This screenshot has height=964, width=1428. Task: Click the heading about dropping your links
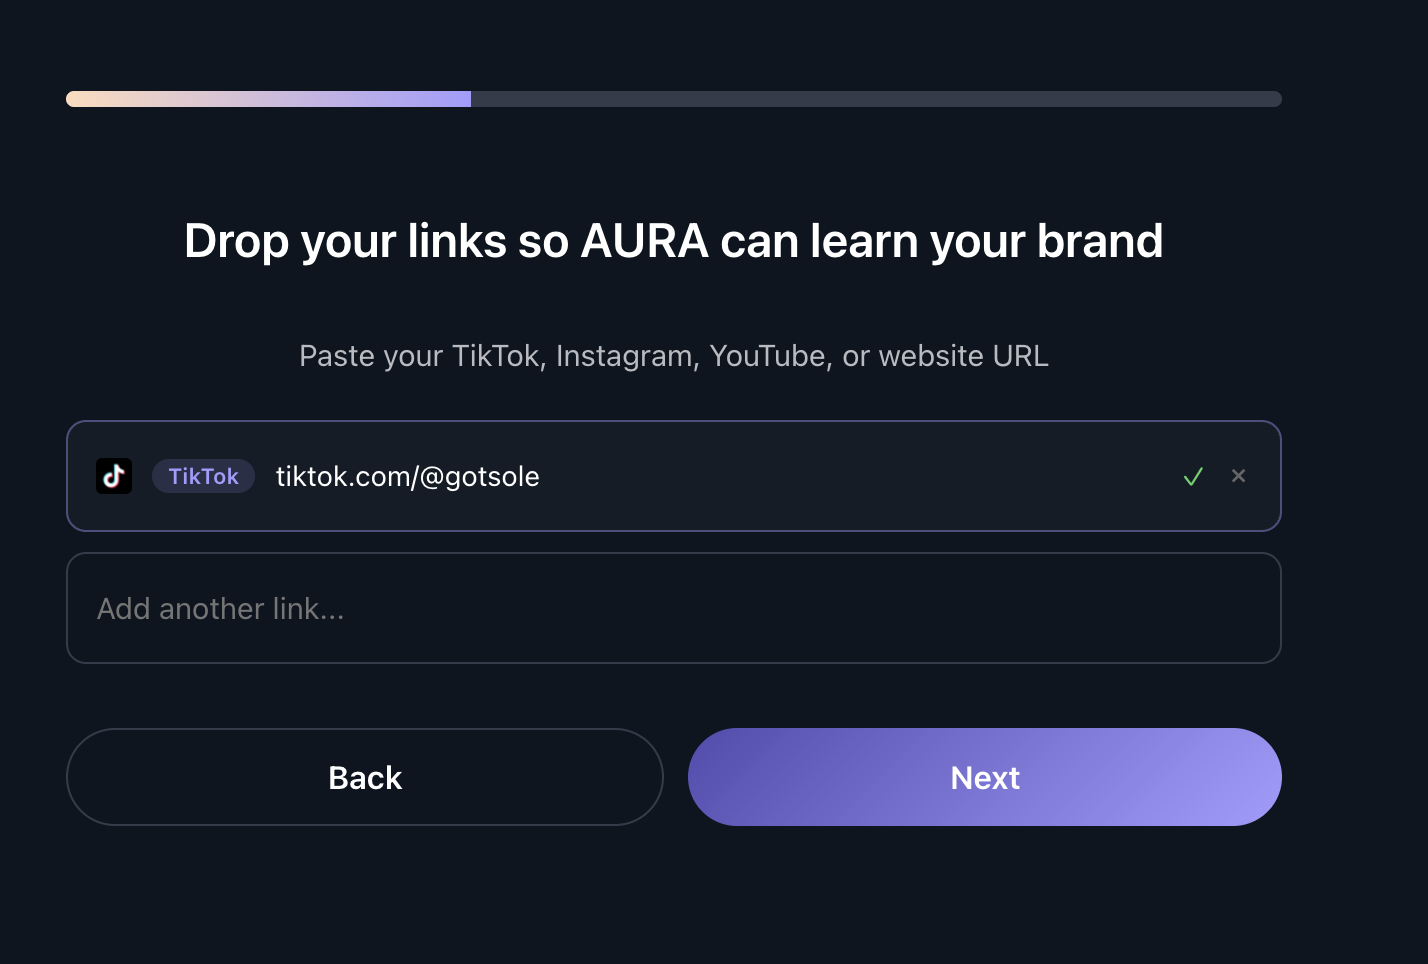[673, 240]
